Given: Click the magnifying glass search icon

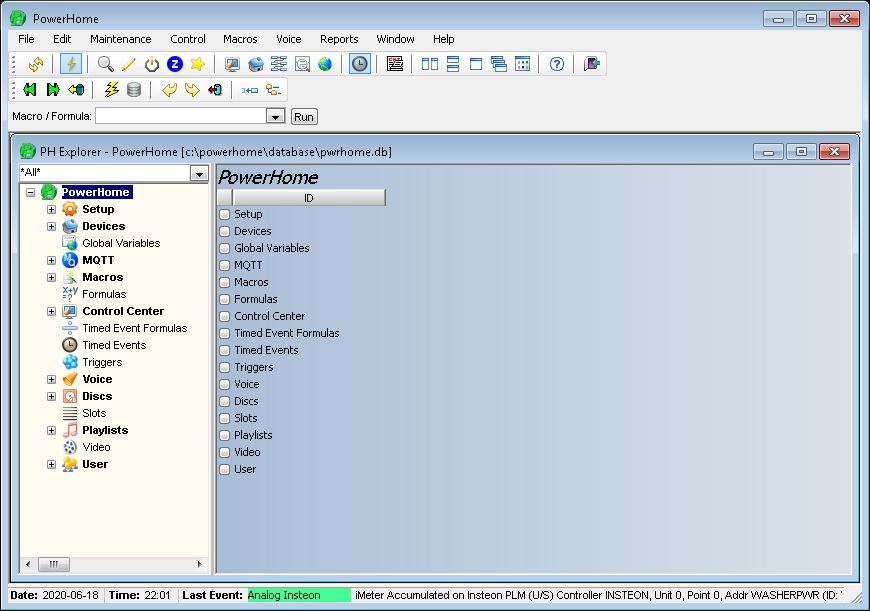Looking at the screenshot, I should point(105,64).
